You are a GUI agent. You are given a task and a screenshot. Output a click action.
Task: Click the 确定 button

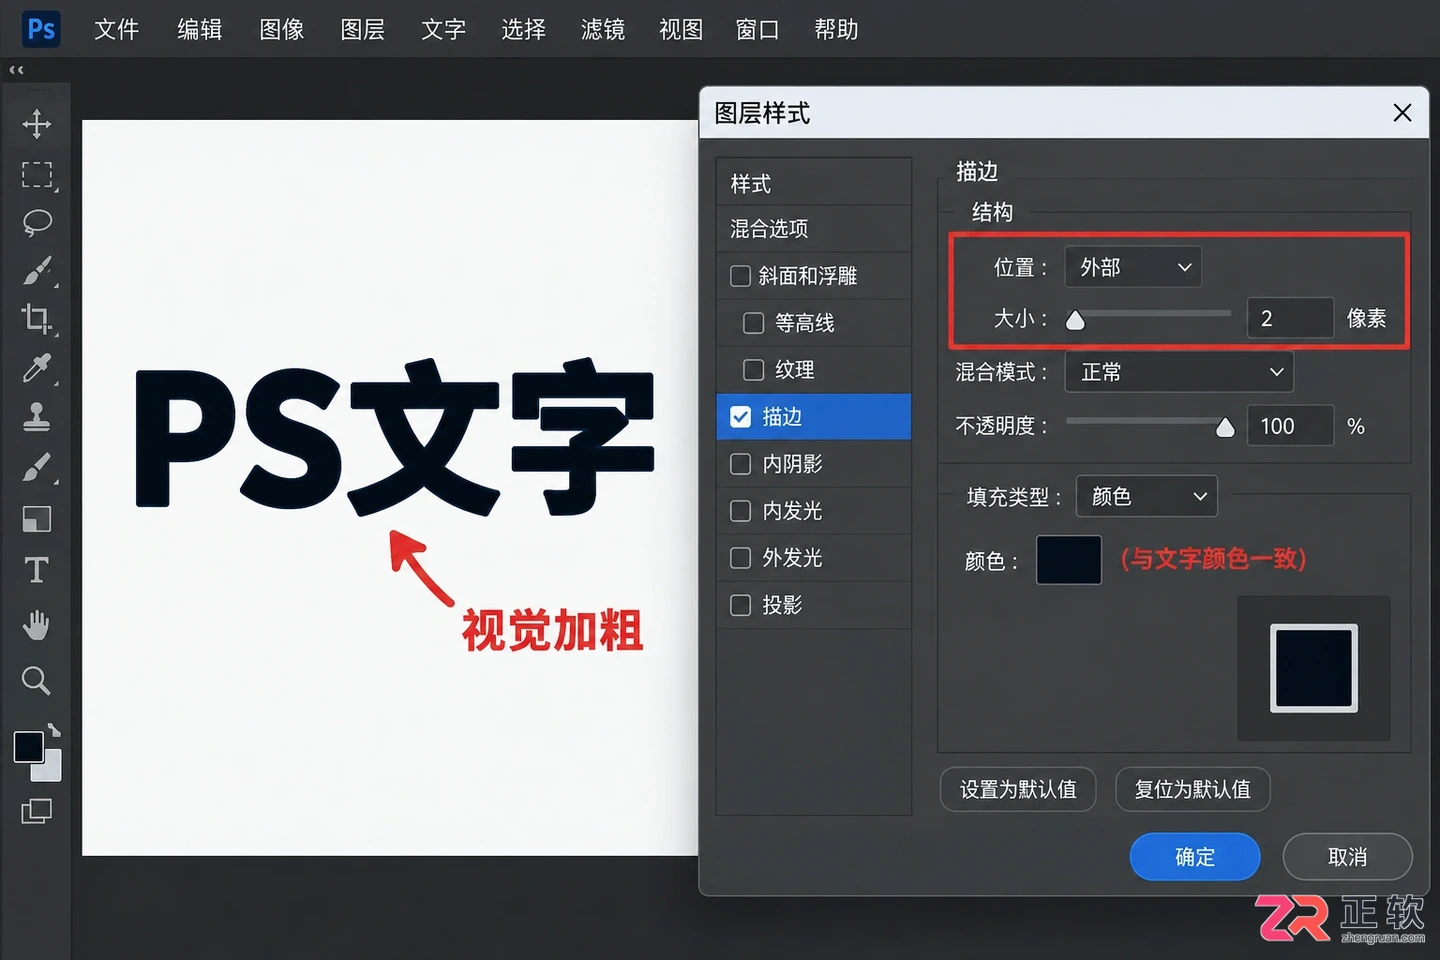pyautogui.click(x=1195, y=857)
